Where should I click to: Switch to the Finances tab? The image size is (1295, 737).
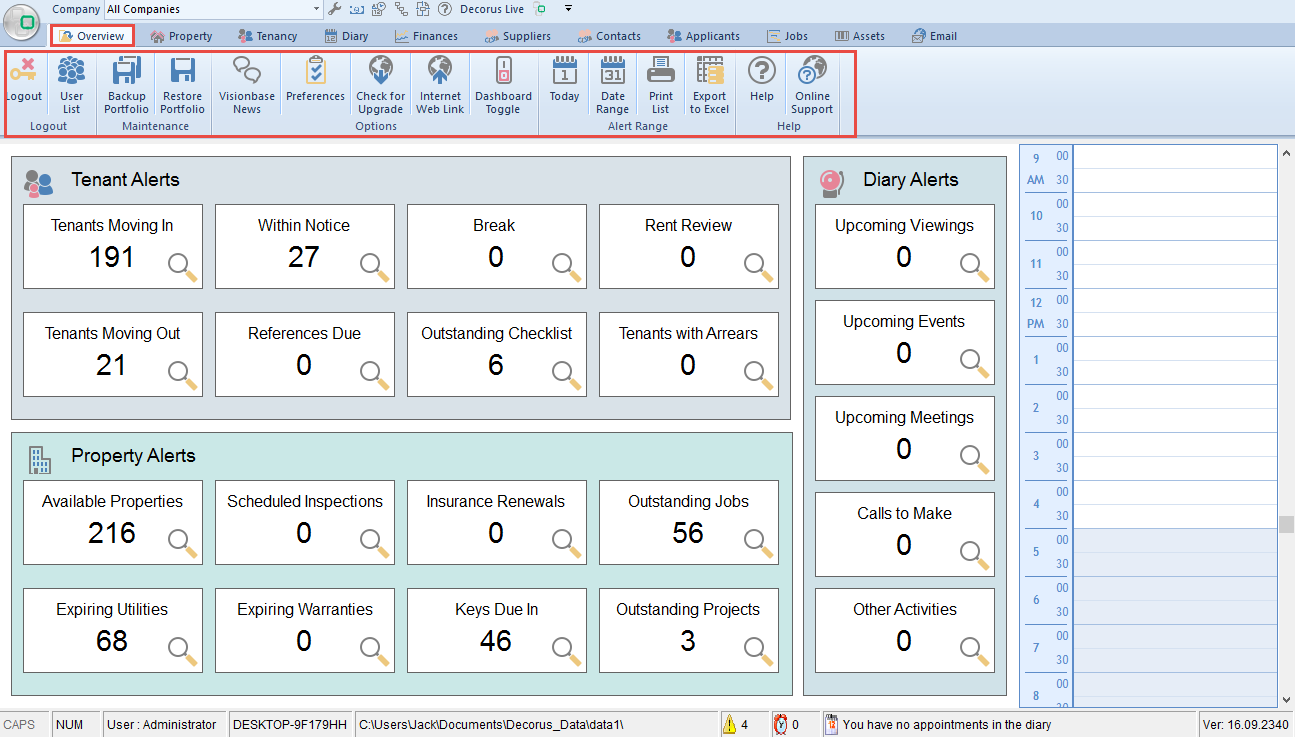426,36
